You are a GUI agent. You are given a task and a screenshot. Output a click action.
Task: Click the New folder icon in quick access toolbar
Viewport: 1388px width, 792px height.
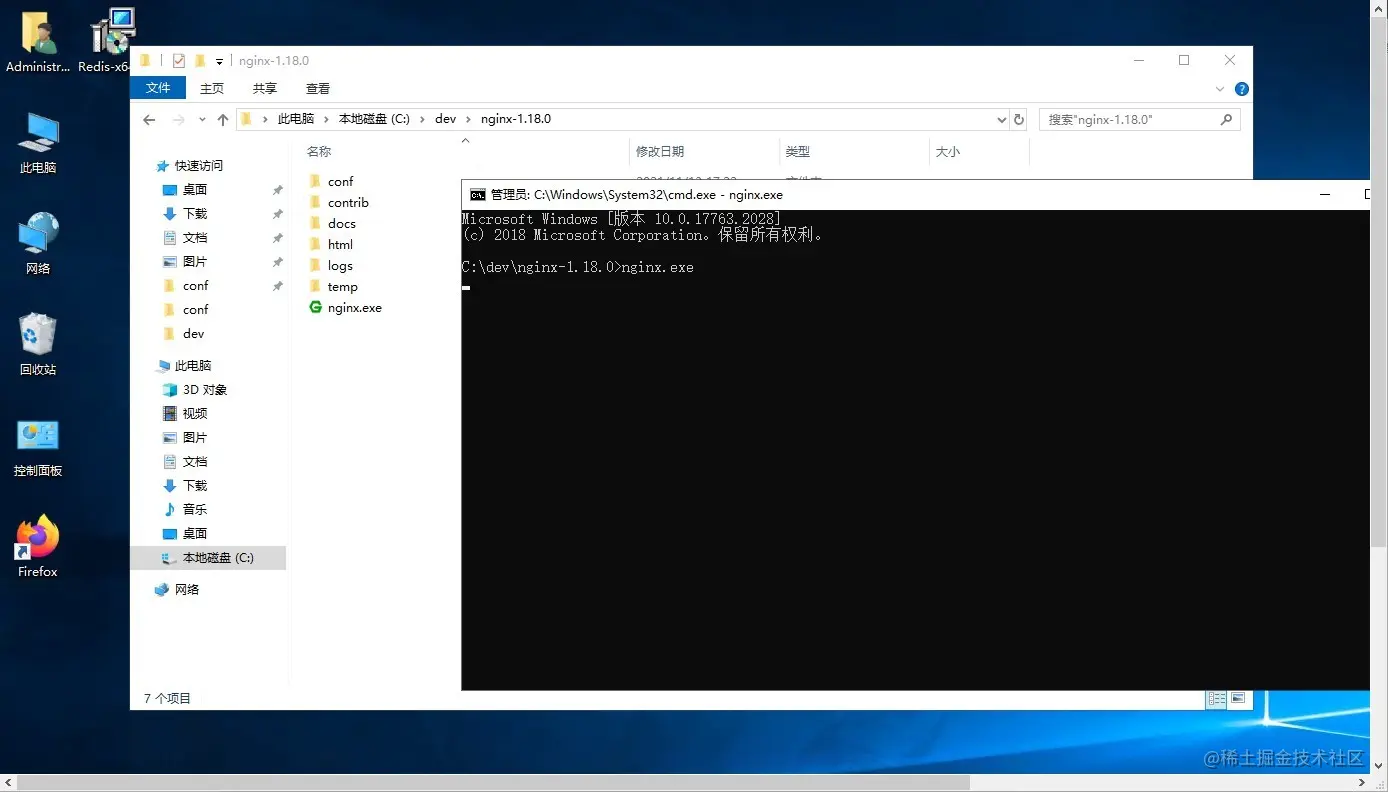coord(200,61)
